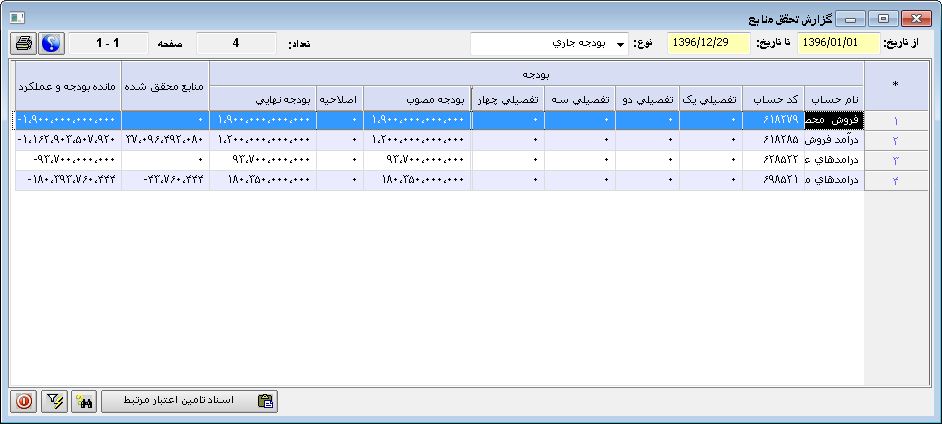The height and width of the screenshot is (424, 942).
Task: Click the account name cell درآمد فروش
Action: click(834, 141)
